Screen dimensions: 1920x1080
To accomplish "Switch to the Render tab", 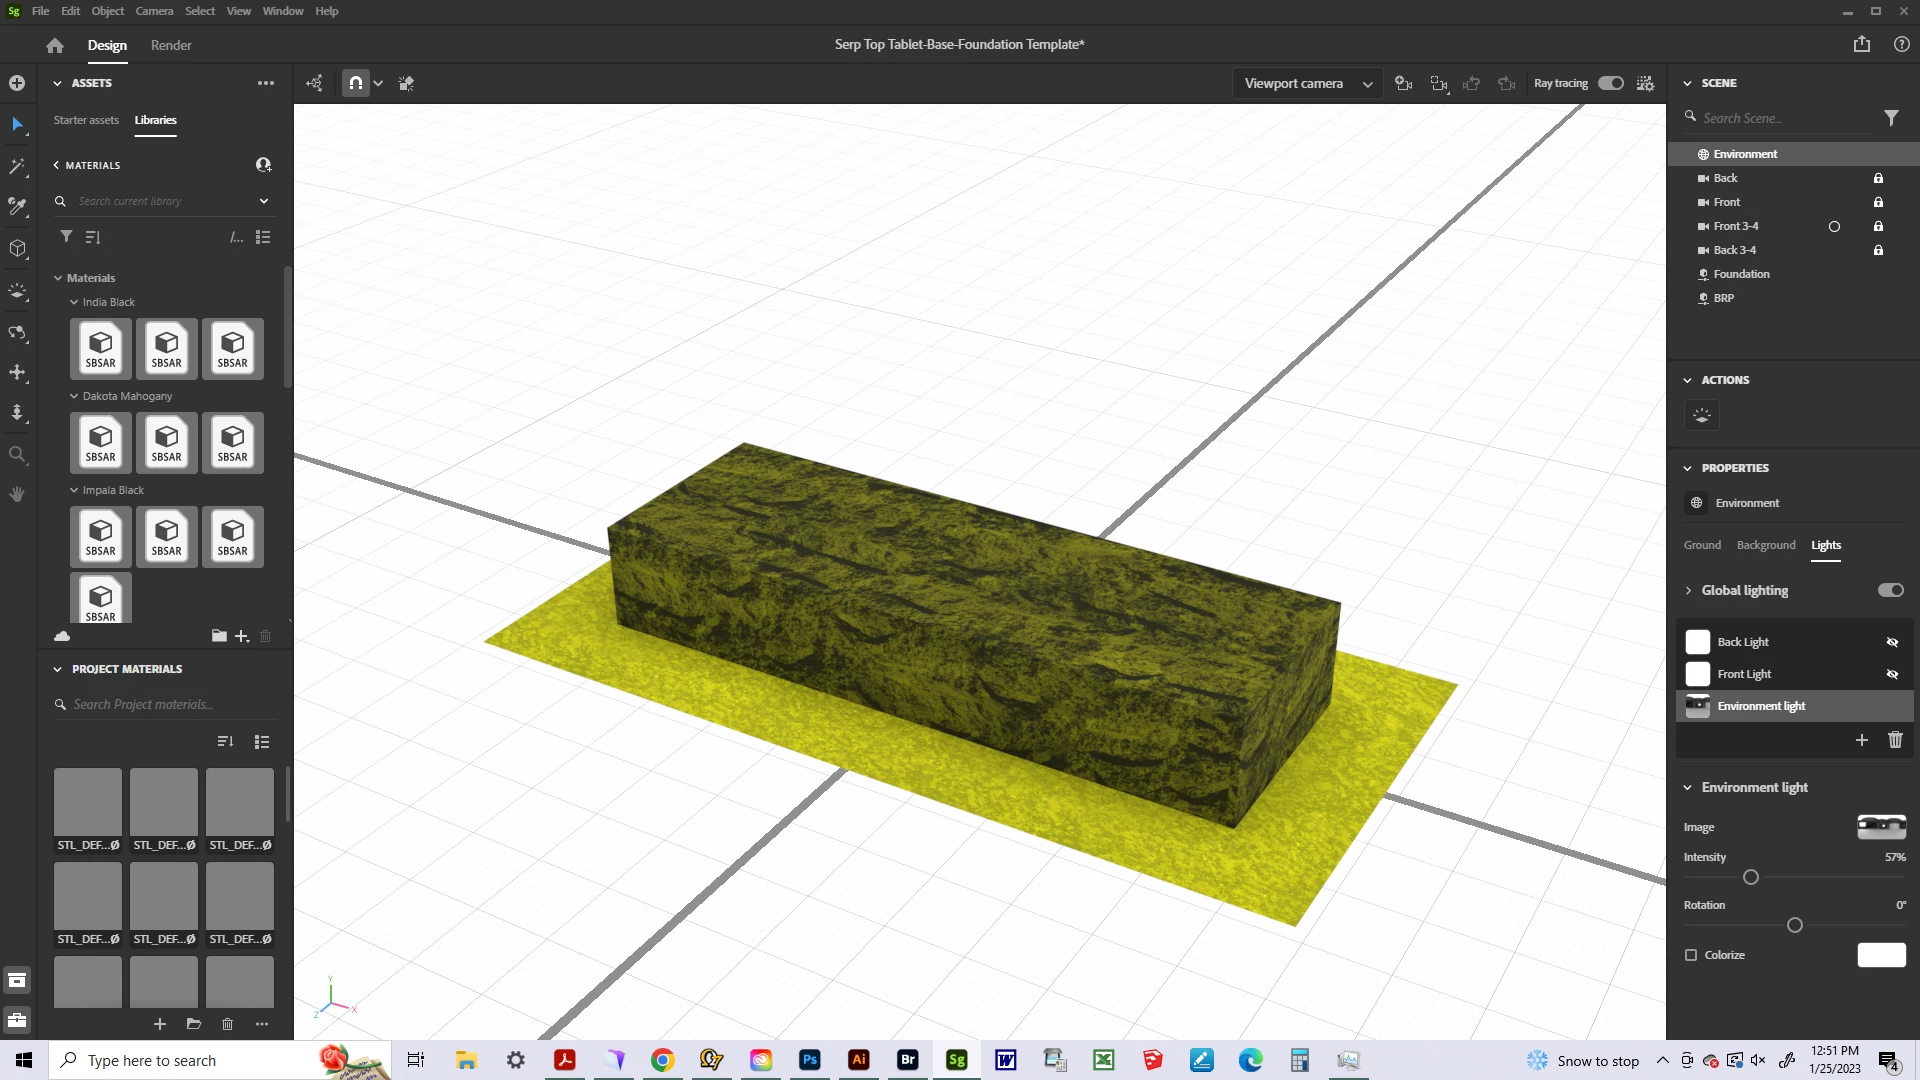I will pos(171,45).
